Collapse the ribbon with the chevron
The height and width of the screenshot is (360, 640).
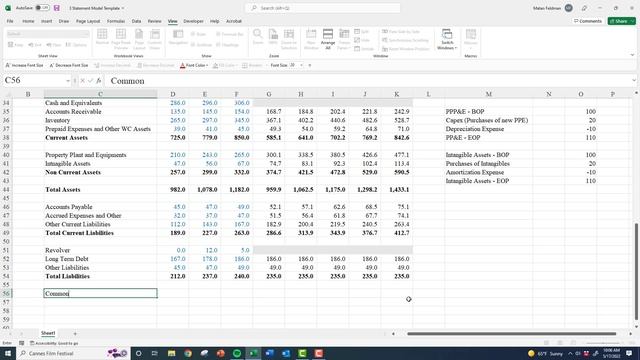[x=632, y=55]
